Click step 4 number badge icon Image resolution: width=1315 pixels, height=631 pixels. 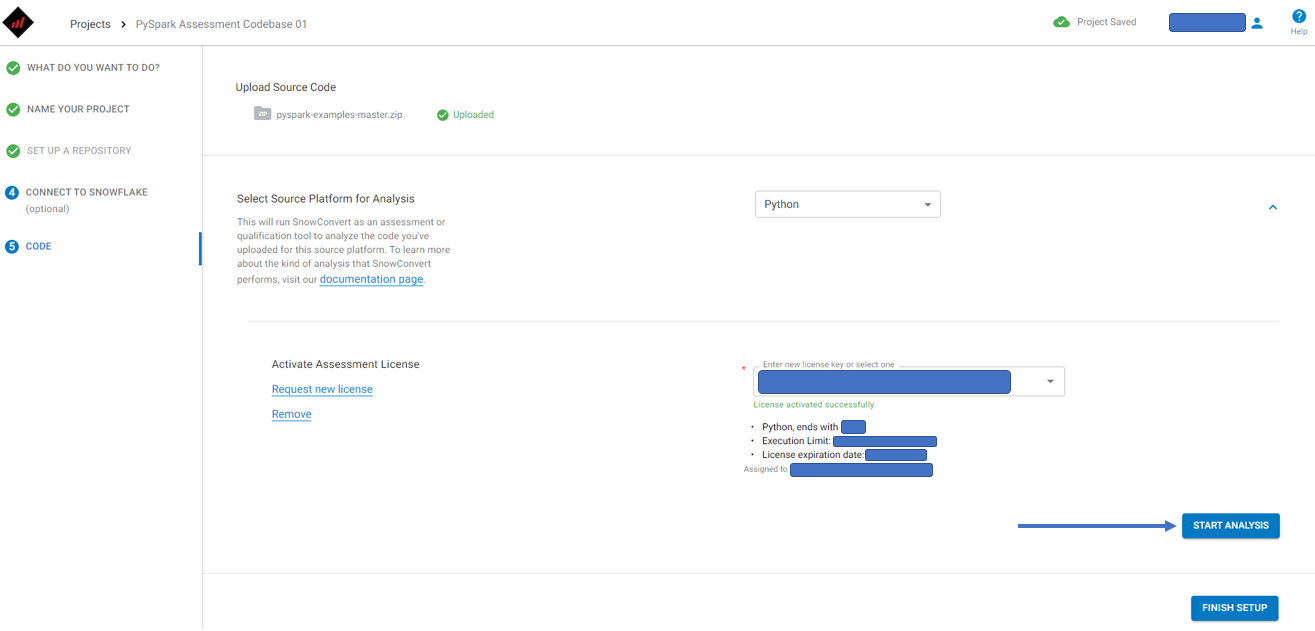coord(12,192)
